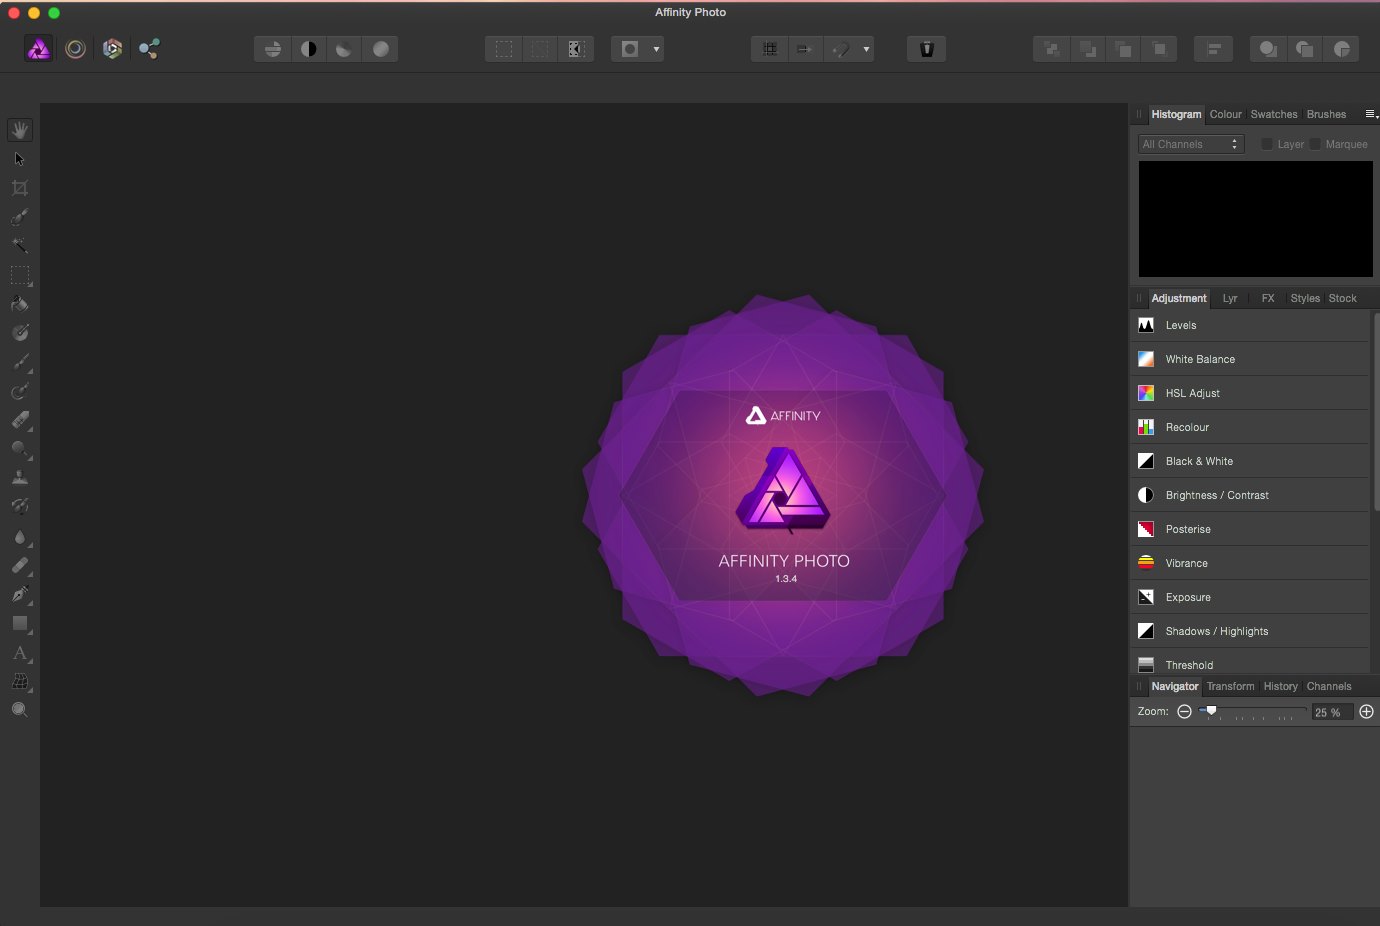Select the Move tool arrow
1380x926 pixels.
(20, 159)
